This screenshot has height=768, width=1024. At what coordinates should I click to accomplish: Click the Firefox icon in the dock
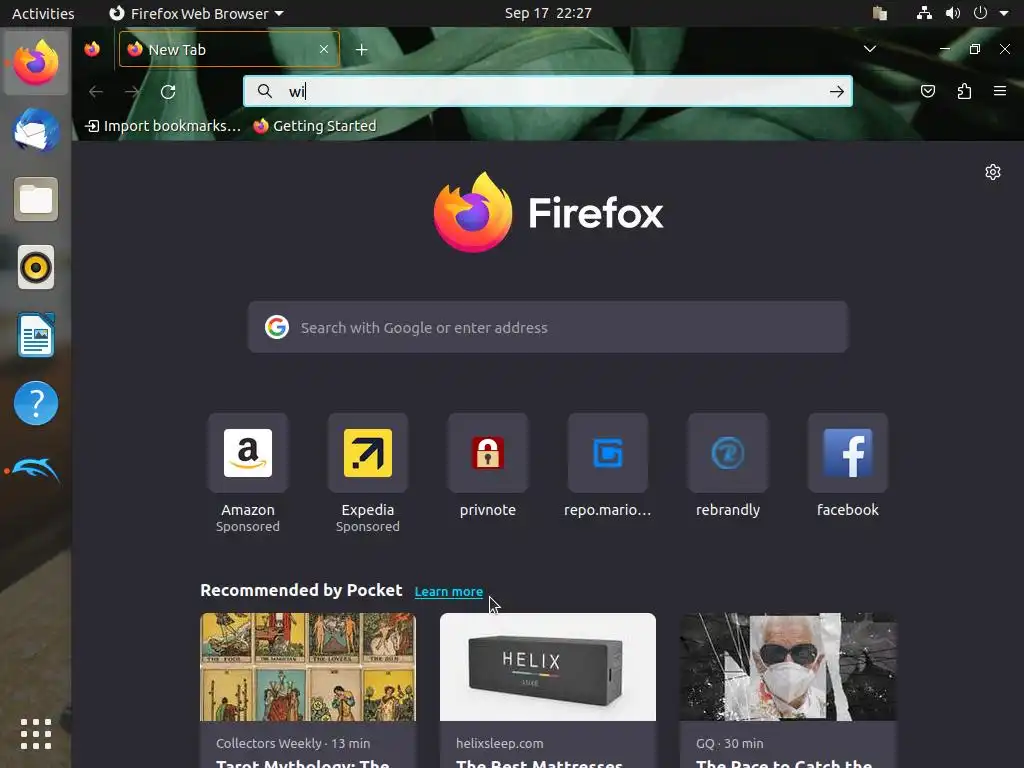coord(36,63)
